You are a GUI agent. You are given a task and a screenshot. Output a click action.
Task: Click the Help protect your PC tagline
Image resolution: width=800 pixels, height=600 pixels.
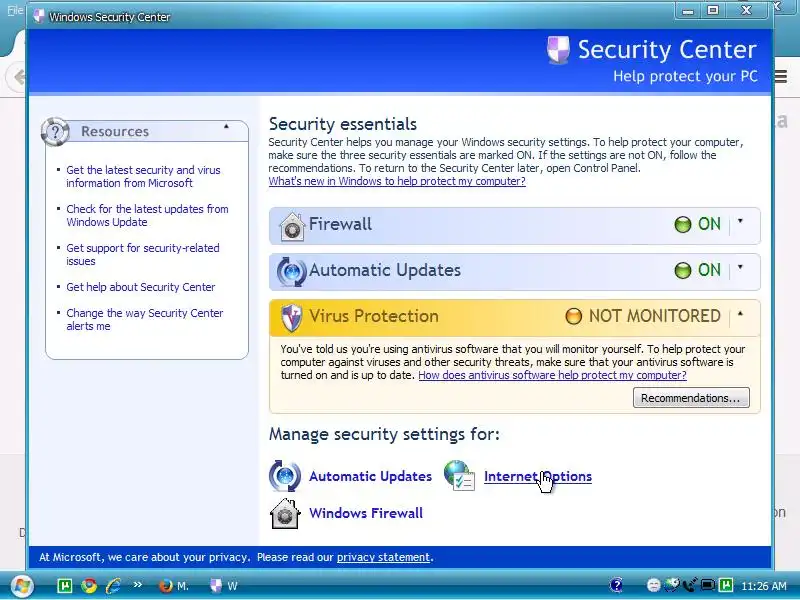click(x=685, y=76)
